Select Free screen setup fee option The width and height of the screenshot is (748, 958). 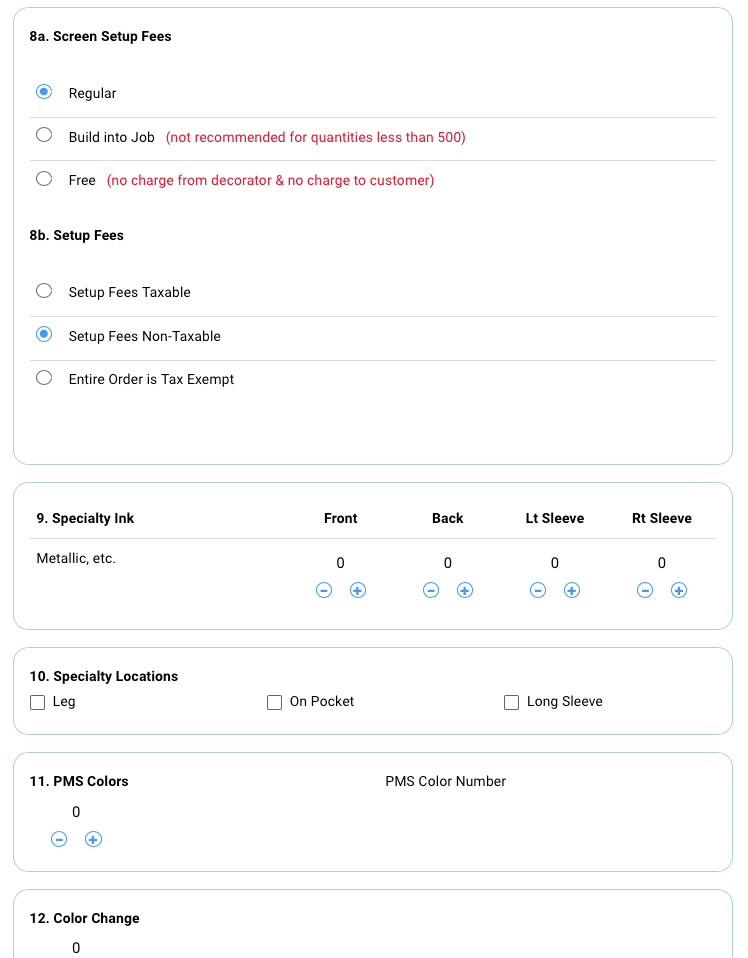[x=44, y=179]
